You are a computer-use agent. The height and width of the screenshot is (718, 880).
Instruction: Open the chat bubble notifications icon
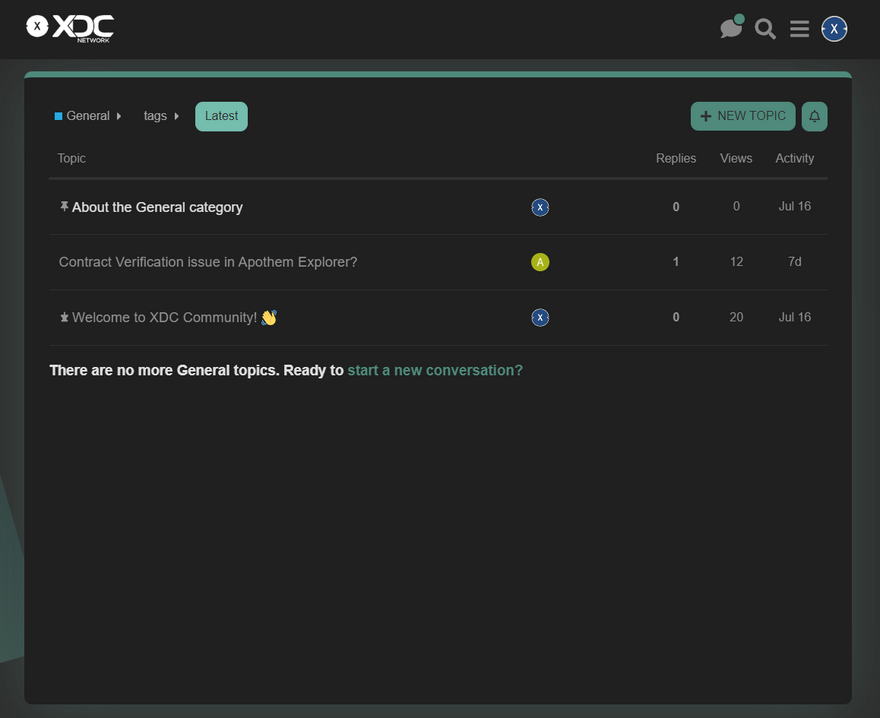731,28
